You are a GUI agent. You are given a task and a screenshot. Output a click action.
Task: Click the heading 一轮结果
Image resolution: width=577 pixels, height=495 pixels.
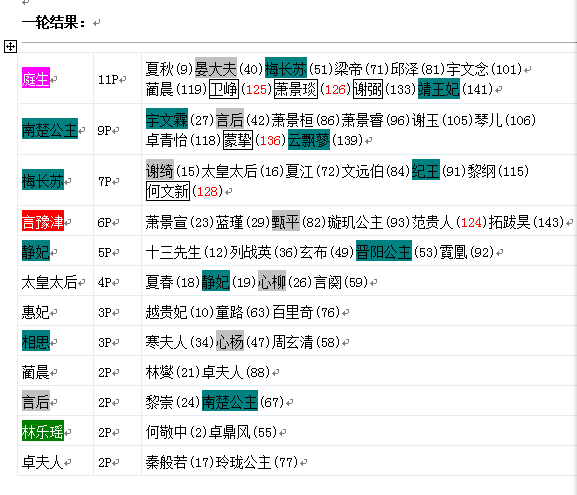[x=53, y=23]
